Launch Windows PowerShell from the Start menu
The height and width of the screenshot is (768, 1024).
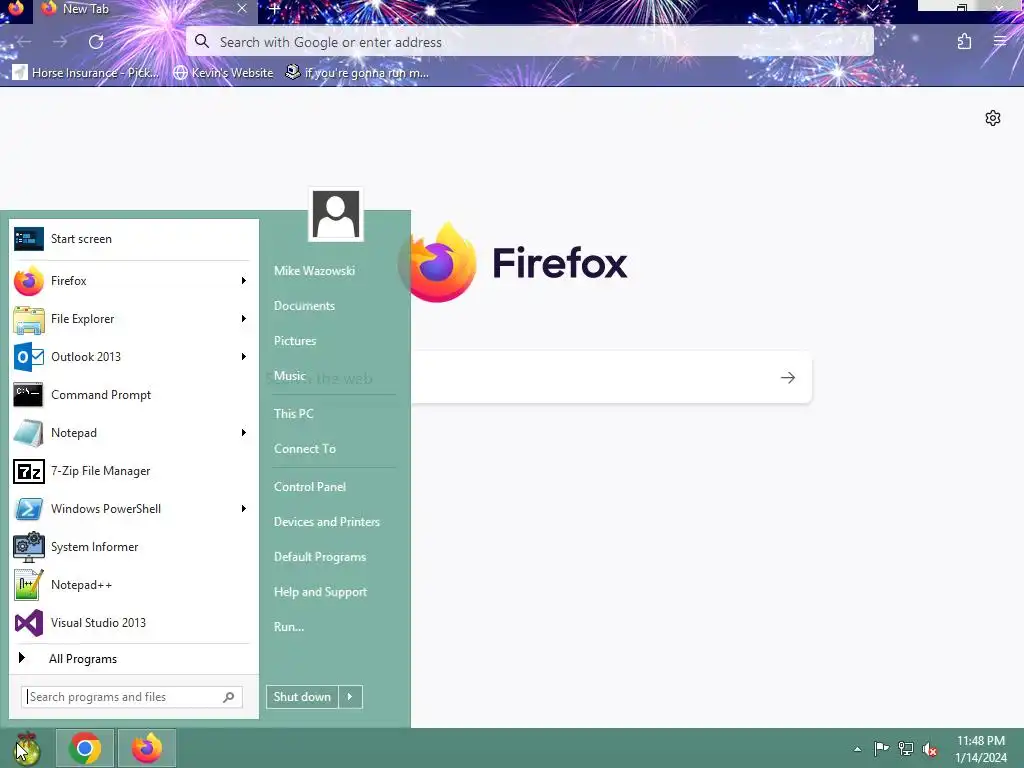point(131,509)
